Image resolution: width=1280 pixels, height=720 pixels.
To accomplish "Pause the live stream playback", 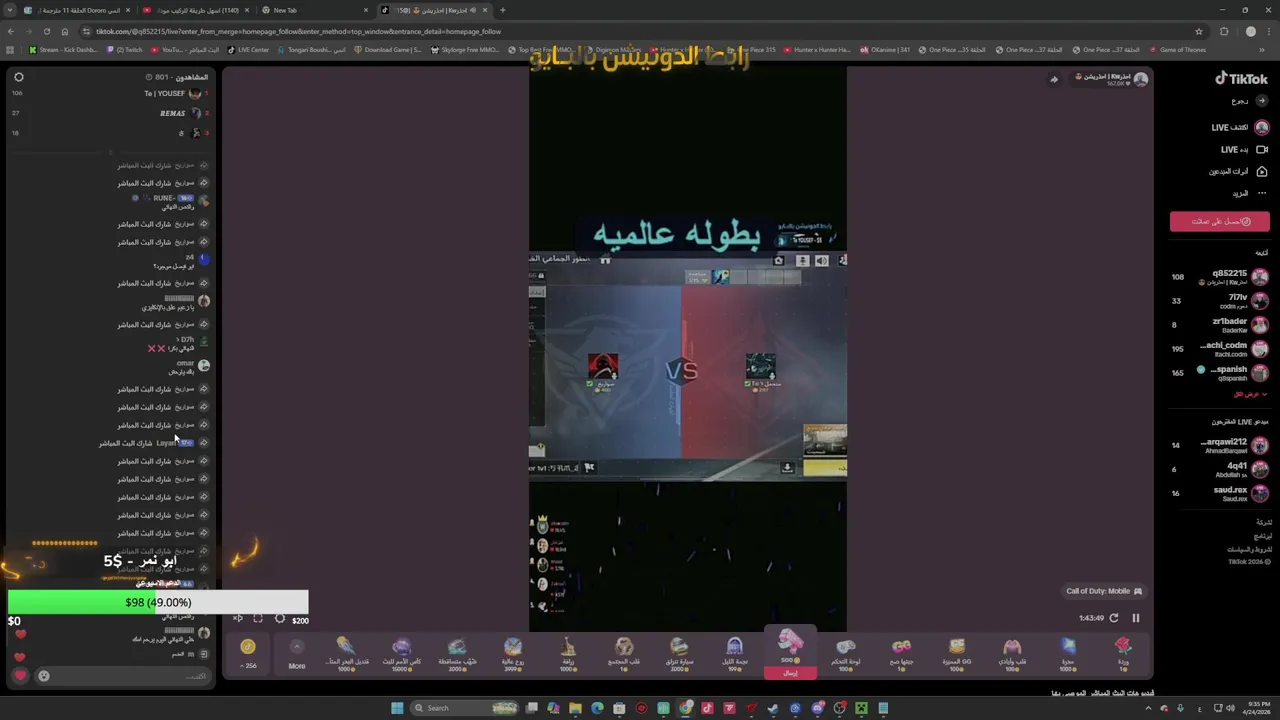I will pos(1135,618).
